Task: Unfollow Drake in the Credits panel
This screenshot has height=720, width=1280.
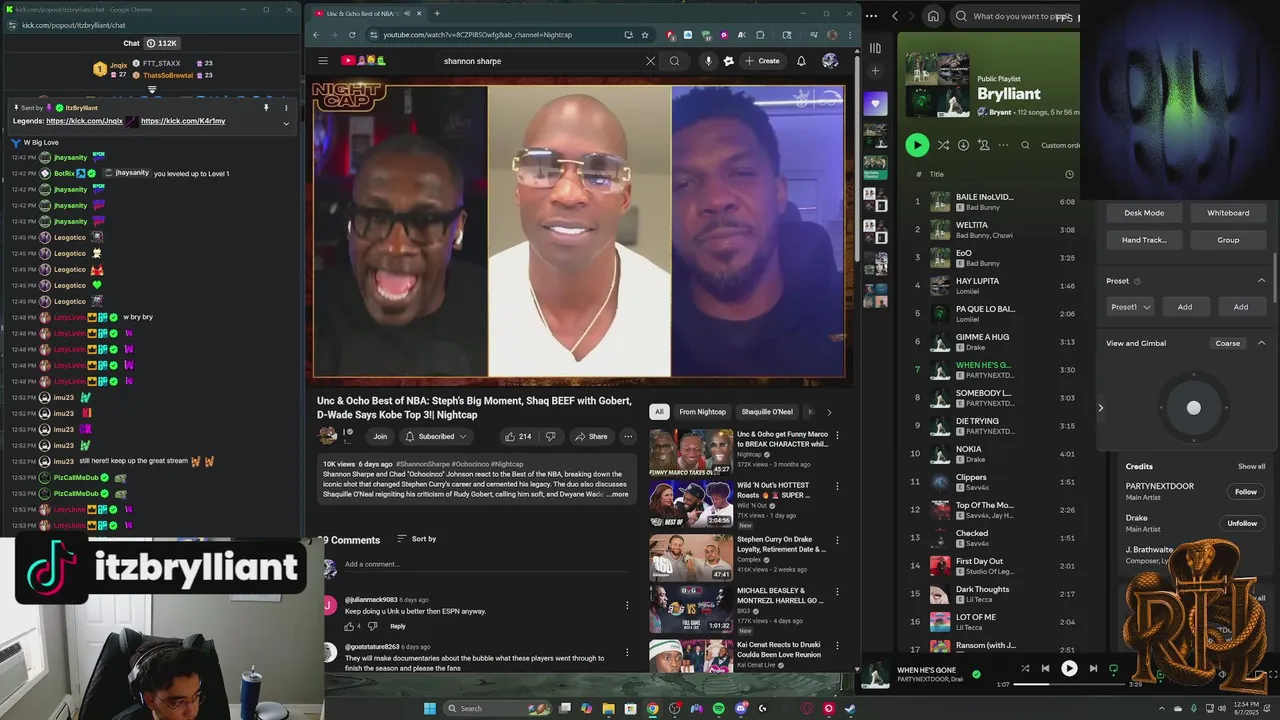Action: (x=1242, y=523)
